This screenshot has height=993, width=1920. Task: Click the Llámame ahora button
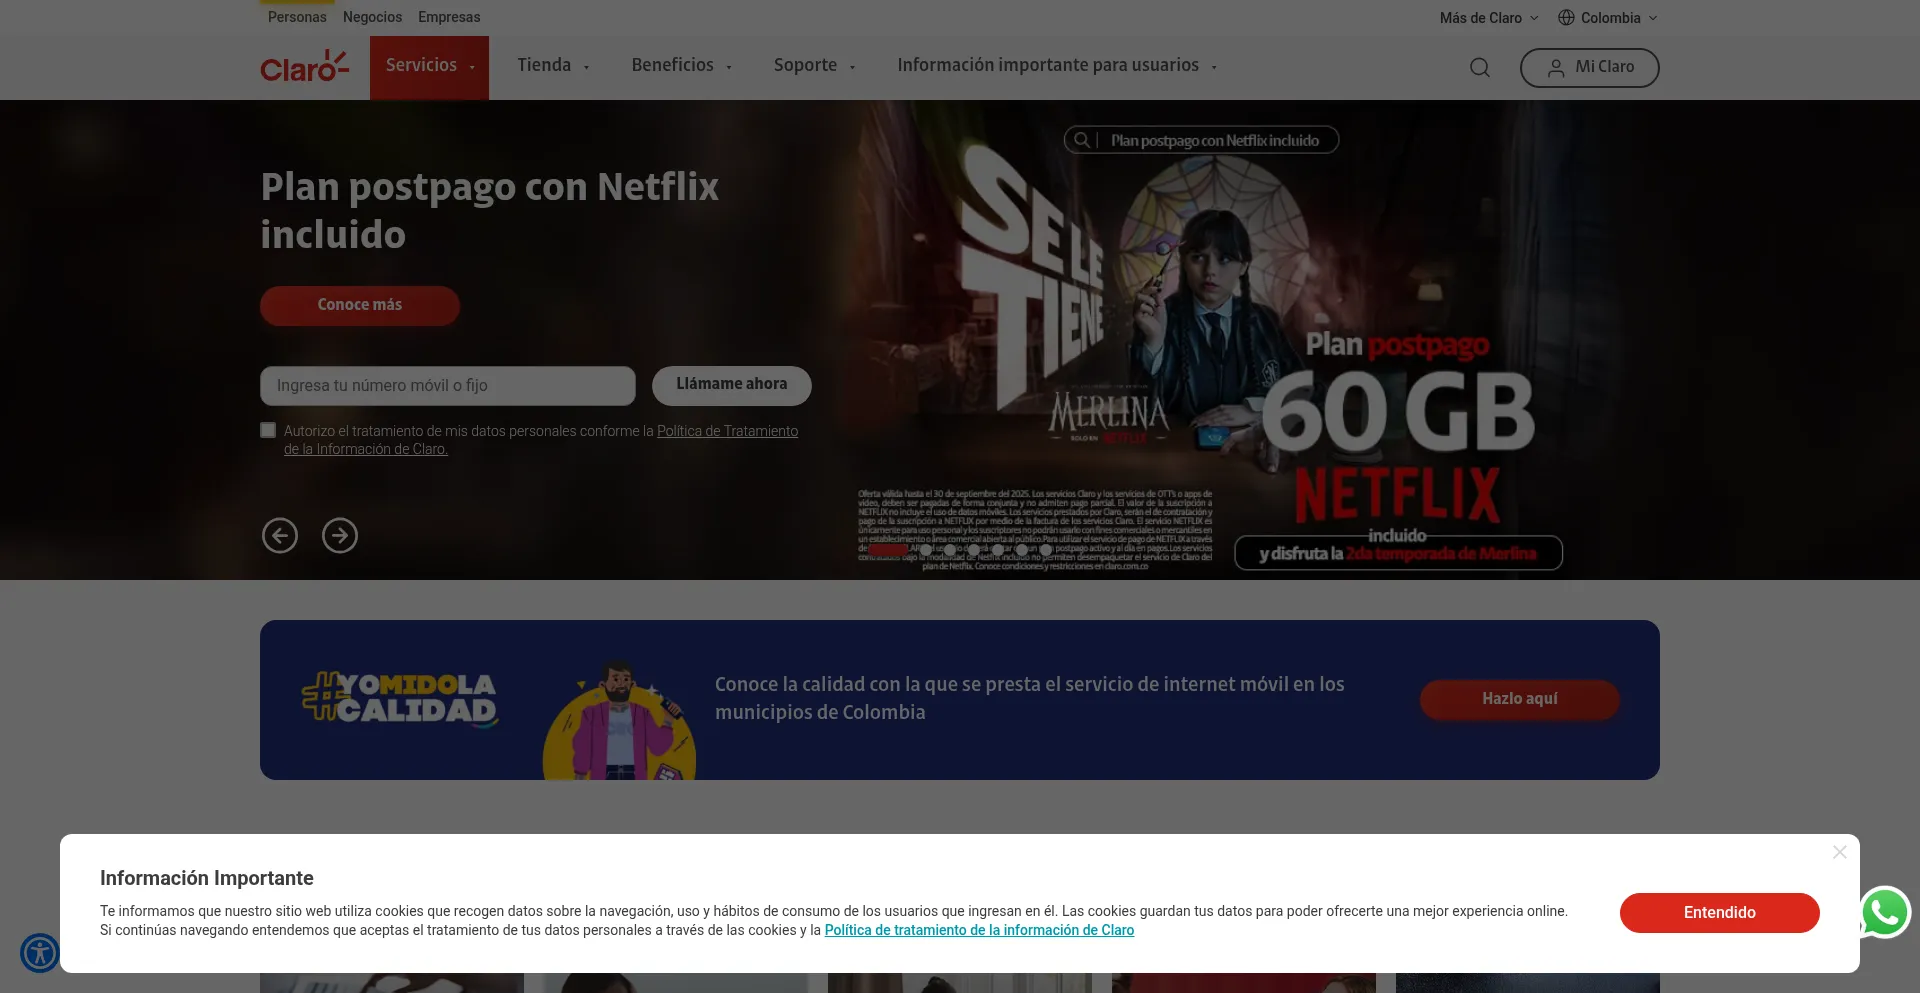[x=731, y=385]
